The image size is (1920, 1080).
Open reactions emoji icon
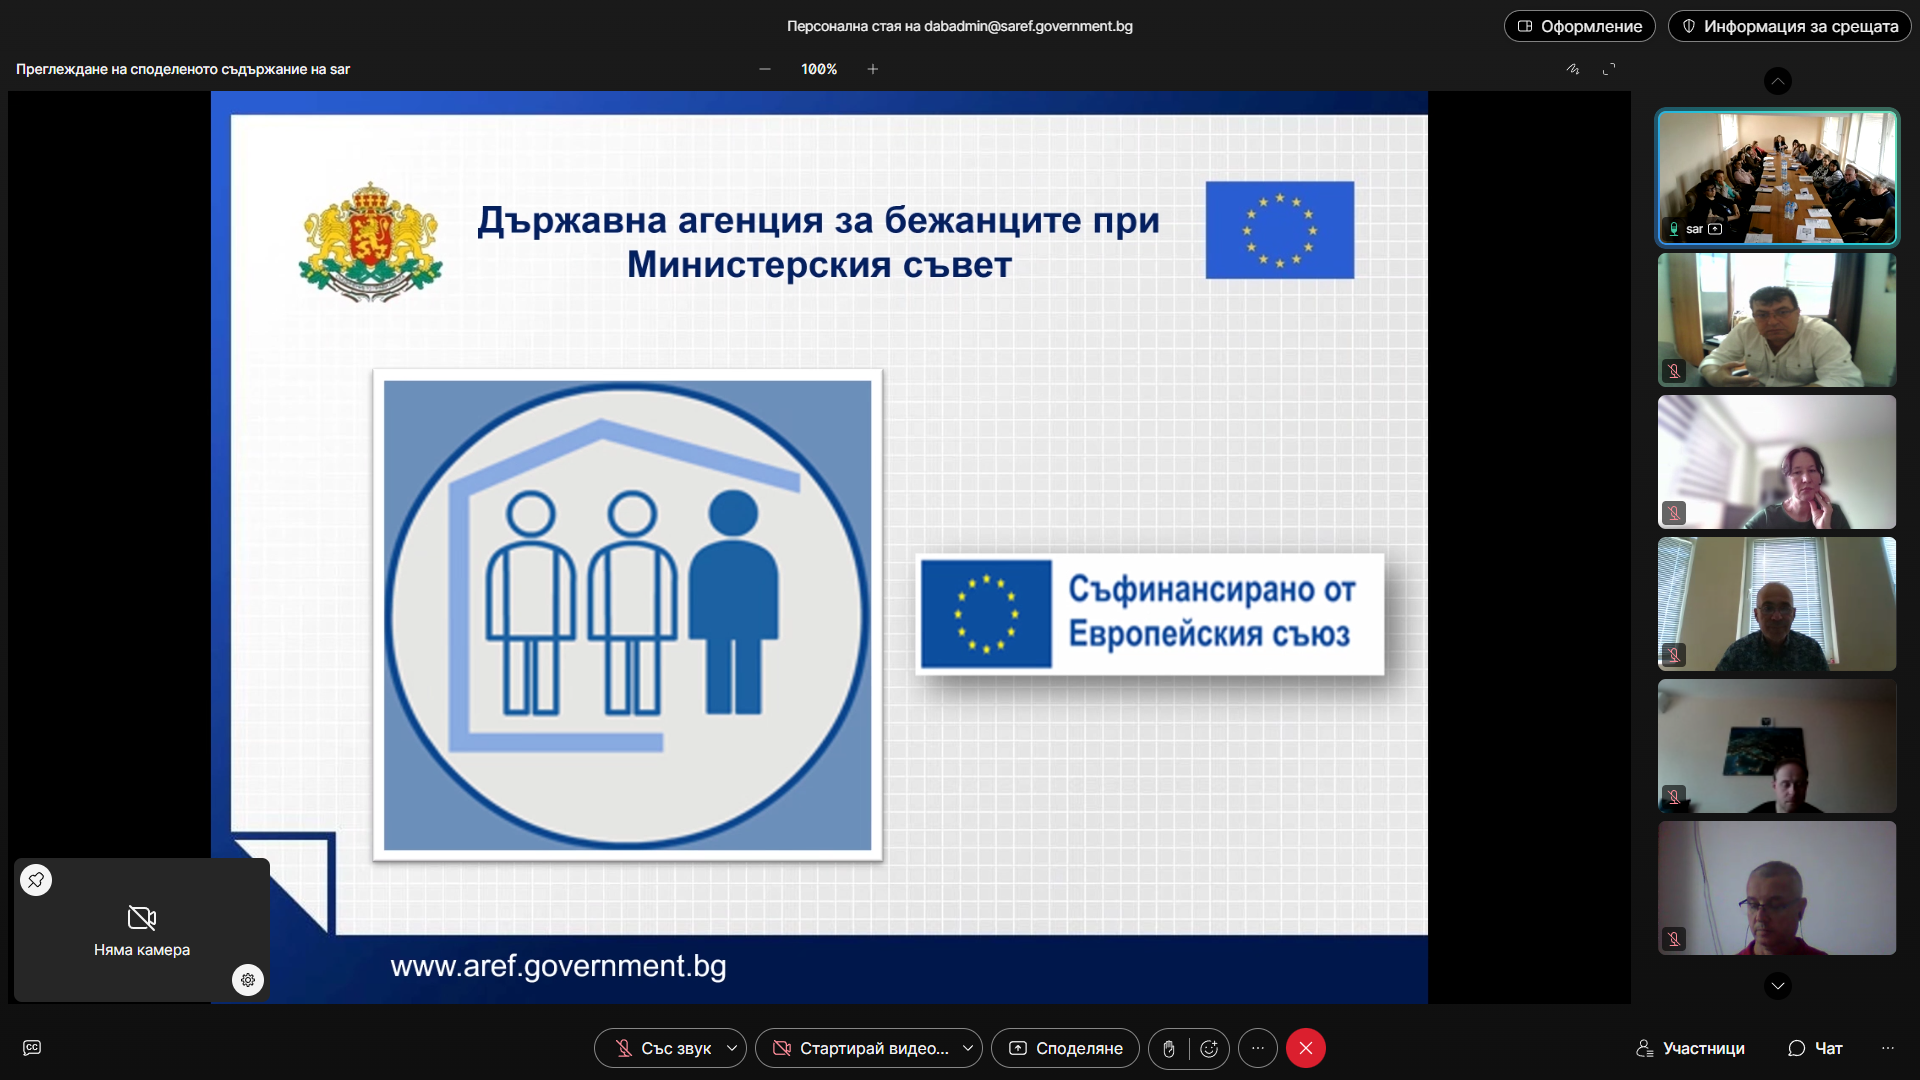[1209, 1048]
